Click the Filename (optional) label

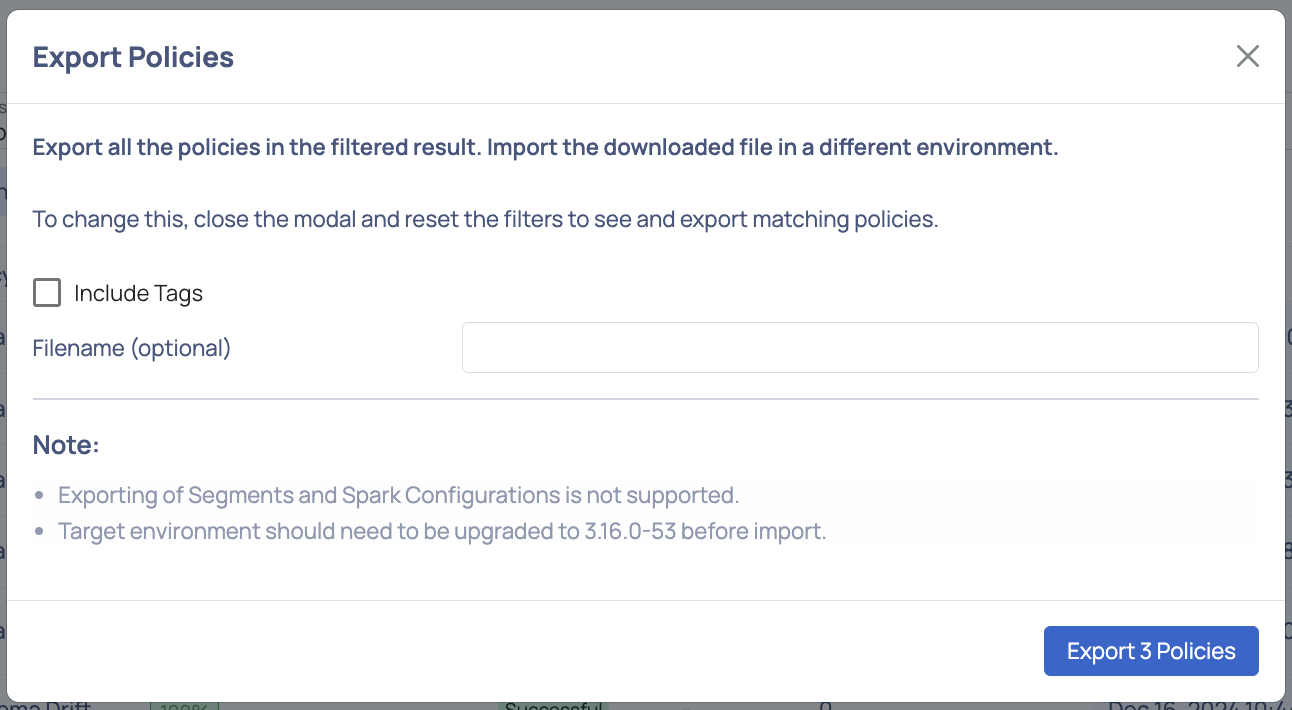pos(132,348)
